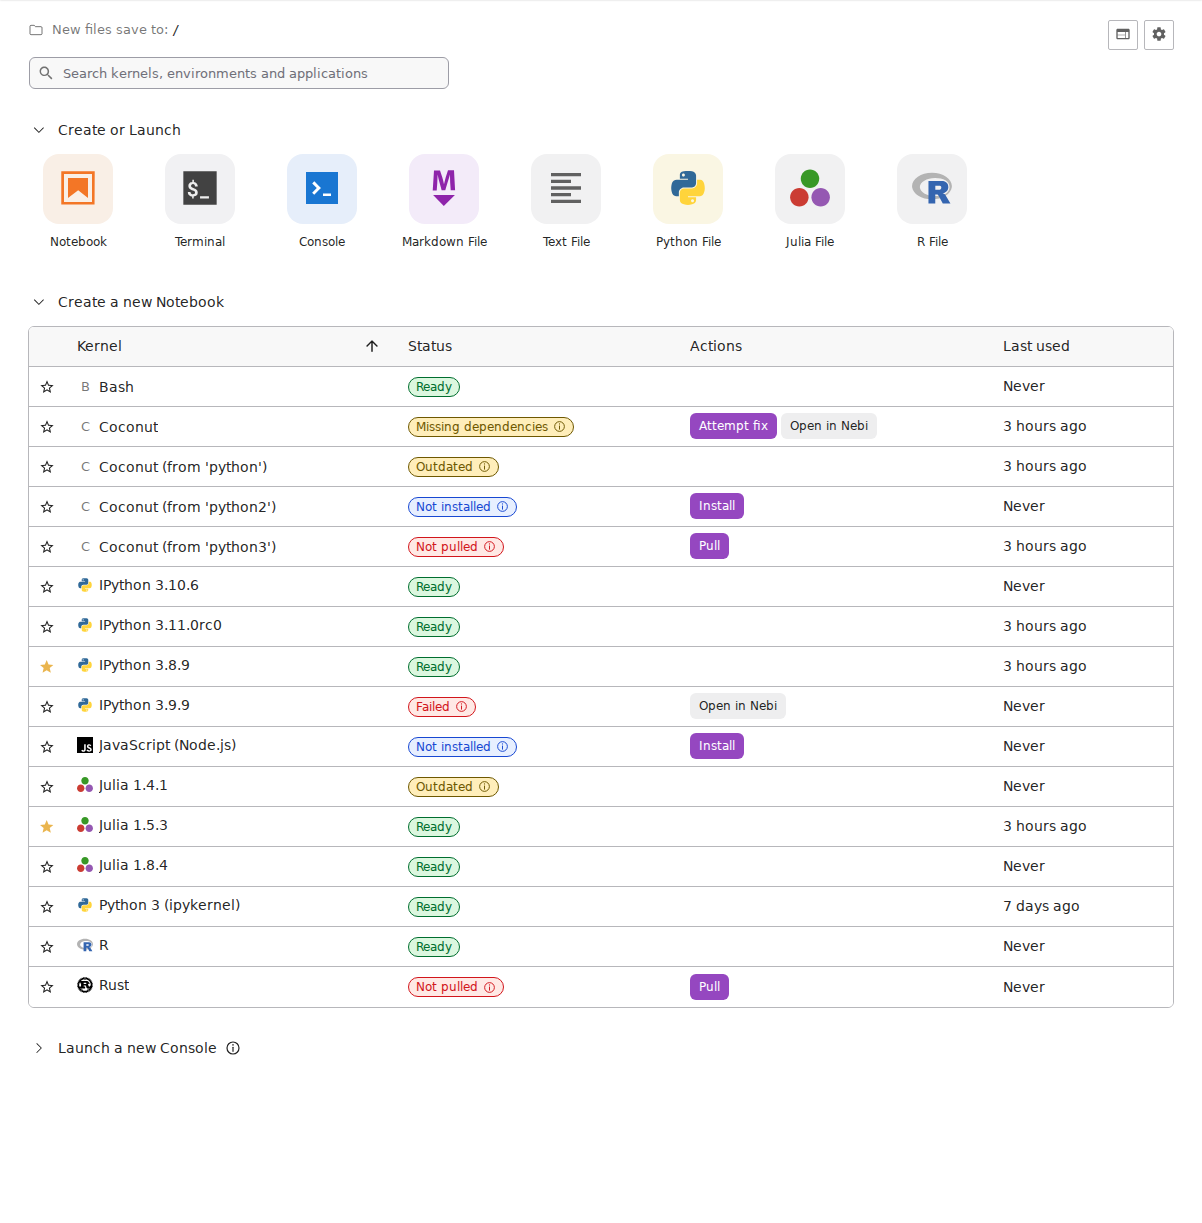Collapse the Create a new Notebook section
The image size is (1202, 1223).
tap(39, 302)
